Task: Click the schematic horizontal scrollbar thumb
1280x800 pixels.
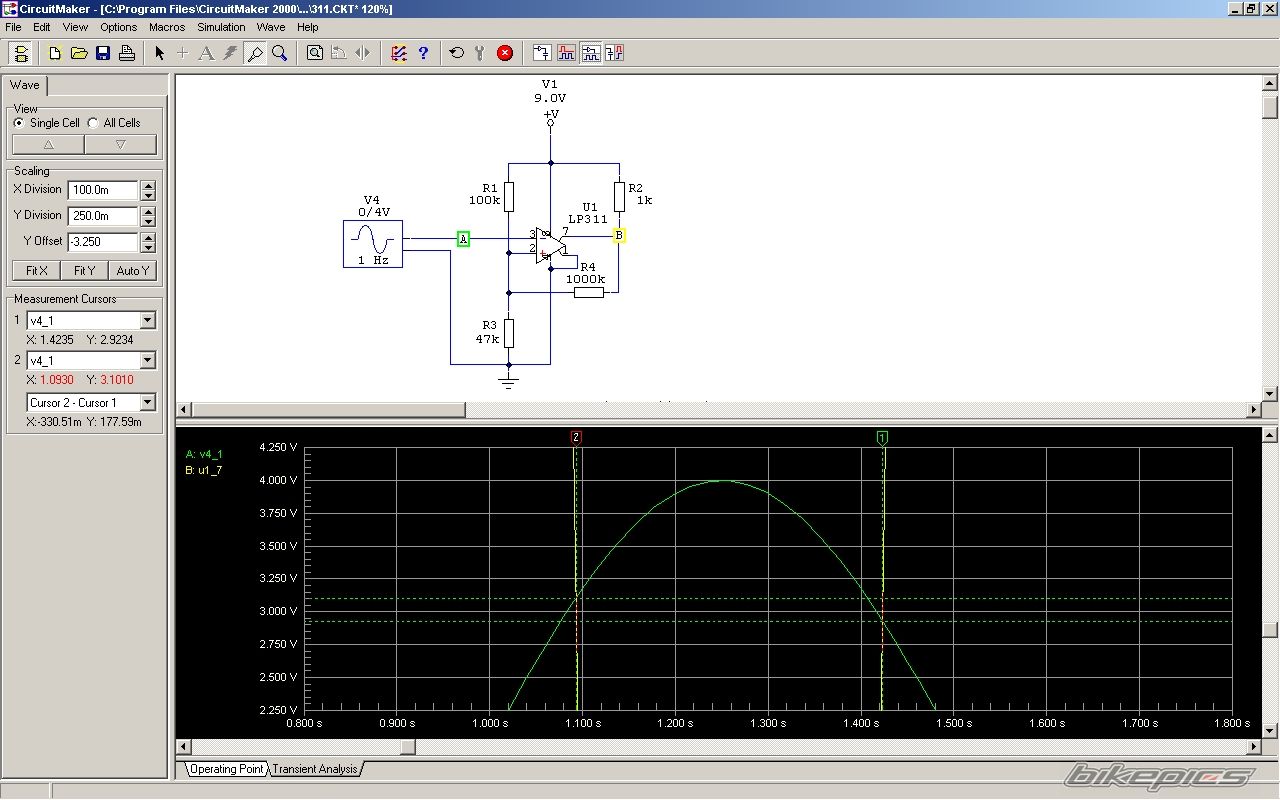Action: tap(329, 410)
